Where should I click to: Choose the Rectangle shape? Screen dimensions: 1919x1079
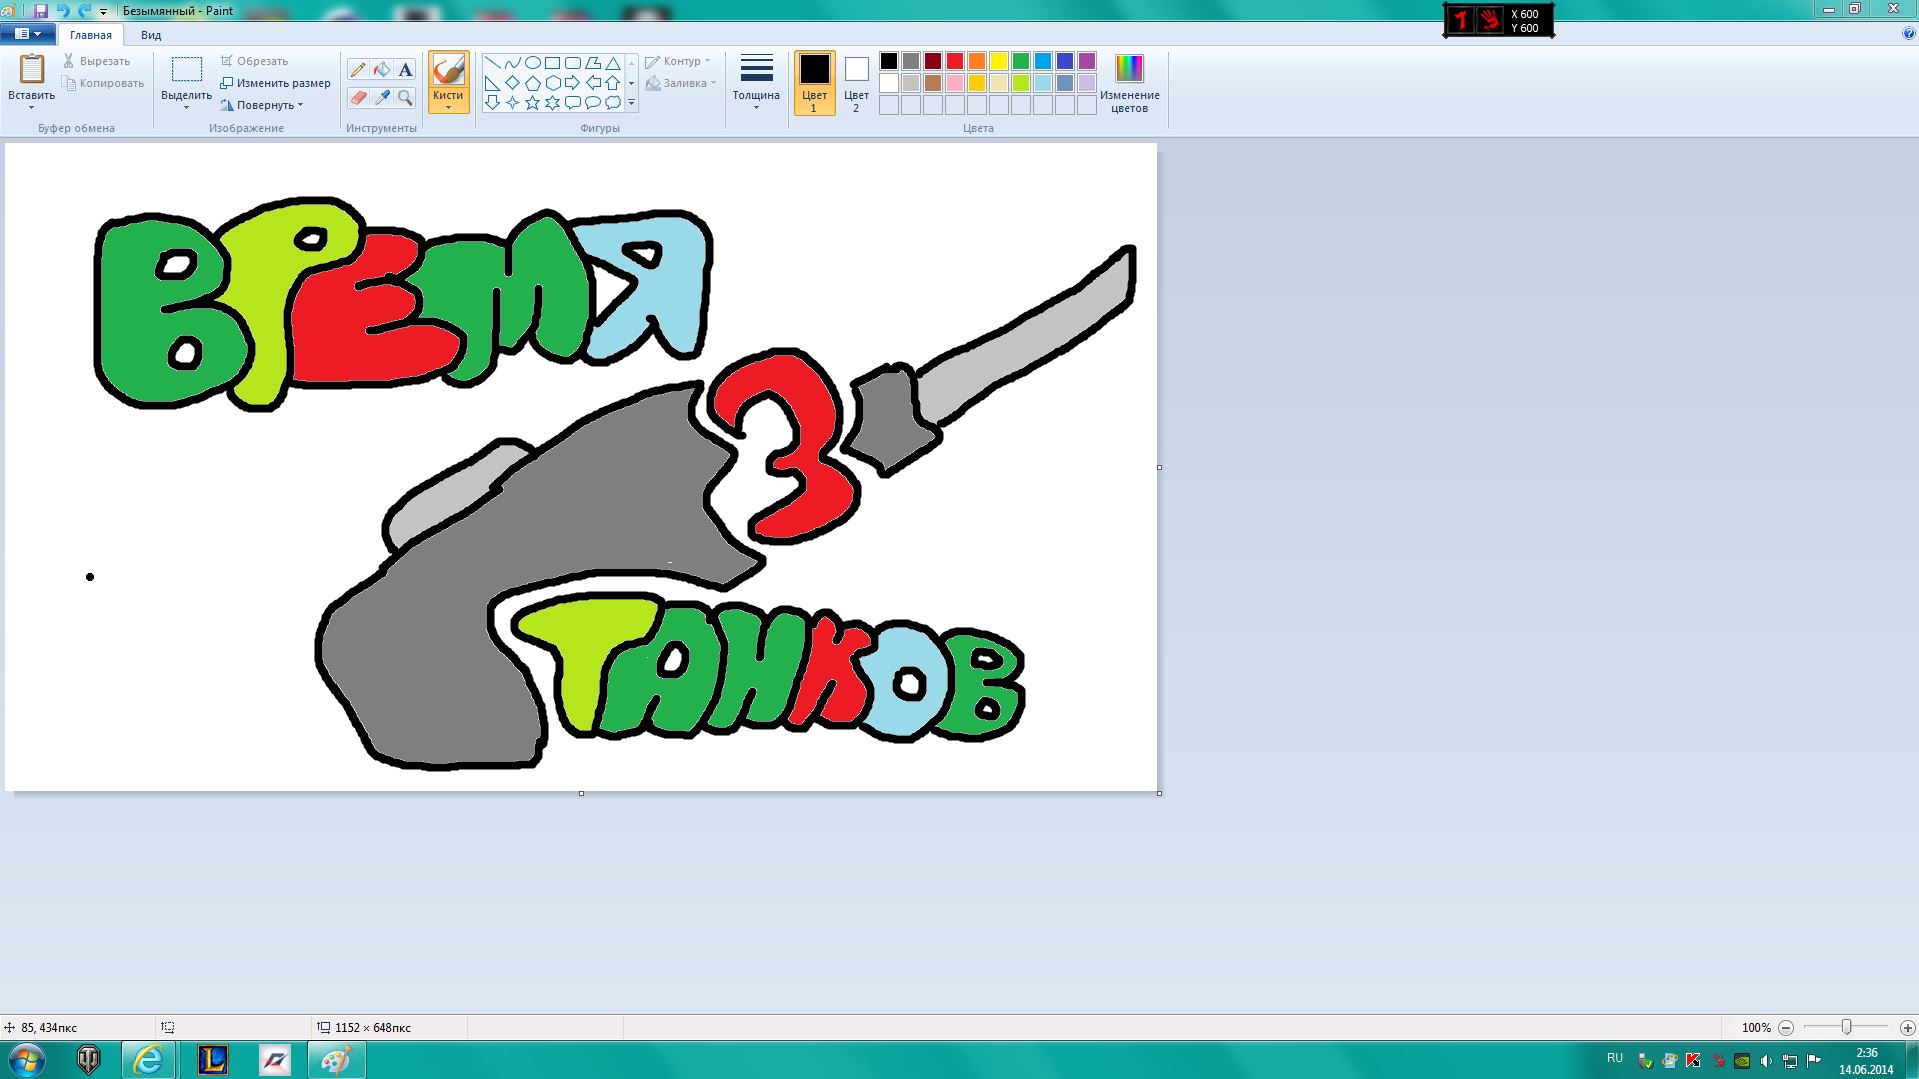(x=552, y=63)
